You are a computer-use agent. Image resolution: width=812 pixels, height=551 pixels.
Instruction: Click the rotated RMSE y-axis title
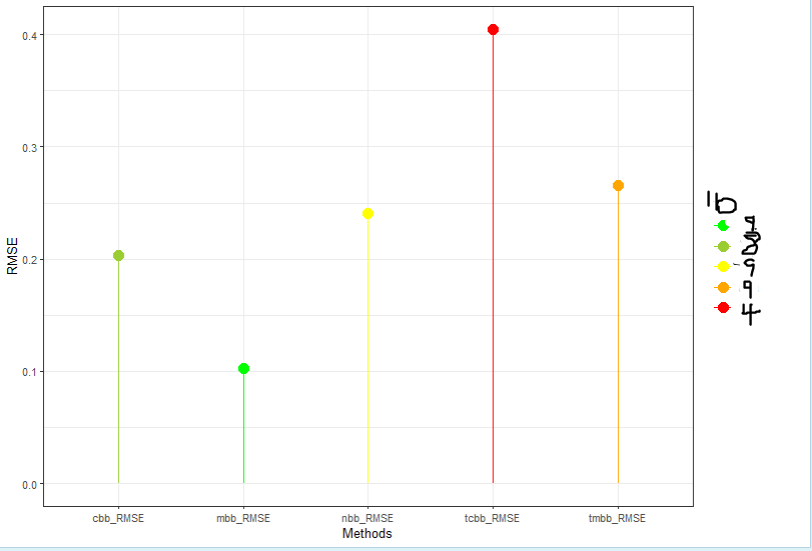tap(12, 256)
